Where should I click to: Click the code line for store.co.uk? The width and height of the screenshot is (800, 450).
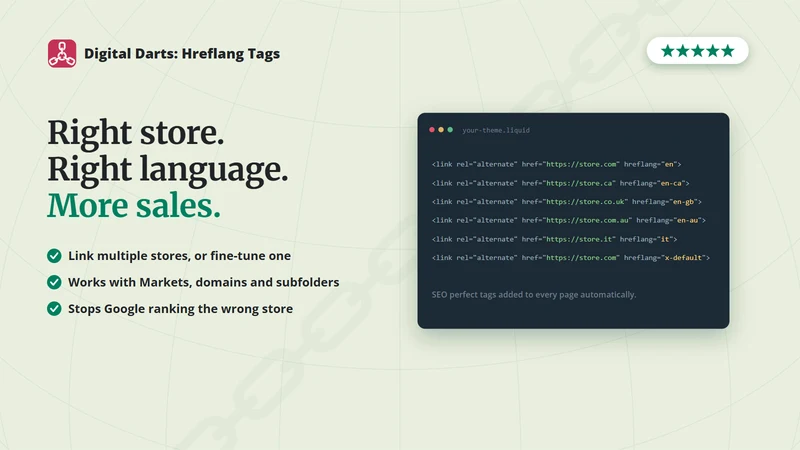pos(566,202)
